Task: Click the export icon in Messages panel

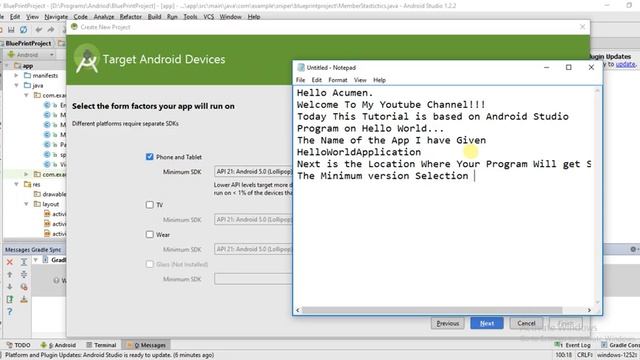Action: (10, 300)
